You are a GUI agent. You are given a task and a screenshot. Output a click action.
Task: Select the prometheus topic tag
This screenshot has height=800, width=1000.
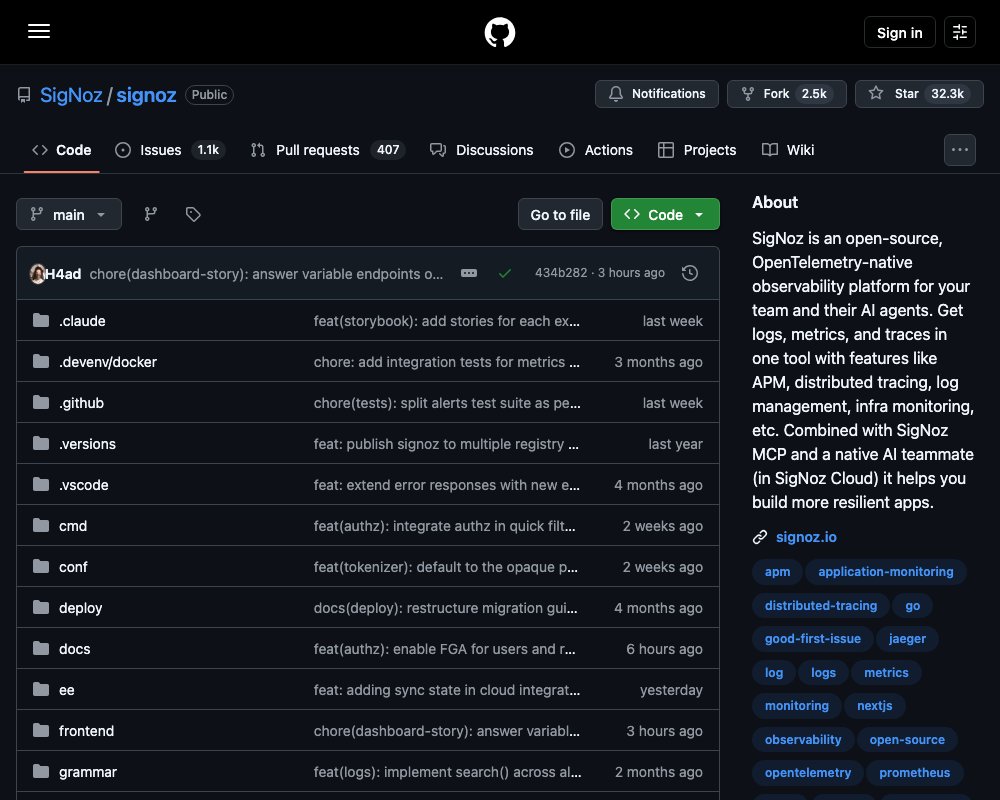coord(915,773)
